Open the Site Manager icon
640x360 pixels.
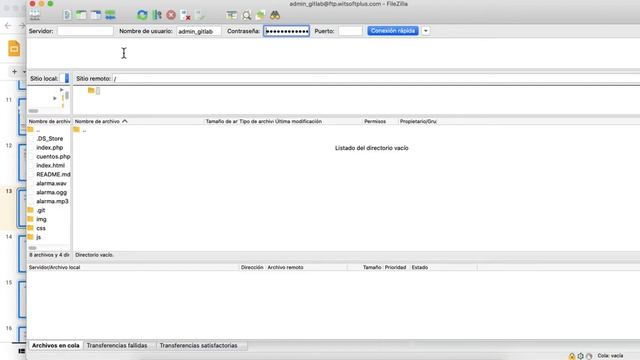[35, 15]
